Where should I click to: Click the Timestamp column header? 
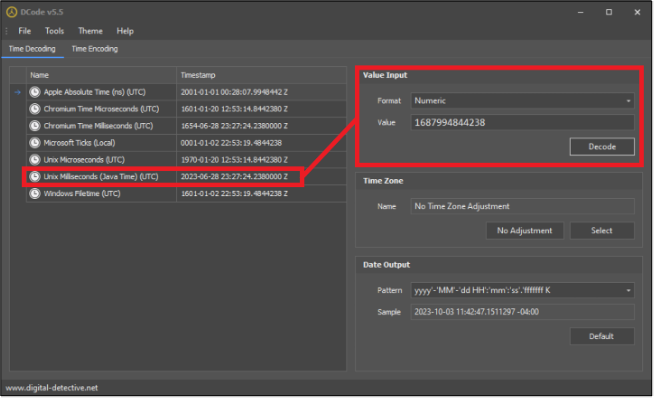coord(261,75)
